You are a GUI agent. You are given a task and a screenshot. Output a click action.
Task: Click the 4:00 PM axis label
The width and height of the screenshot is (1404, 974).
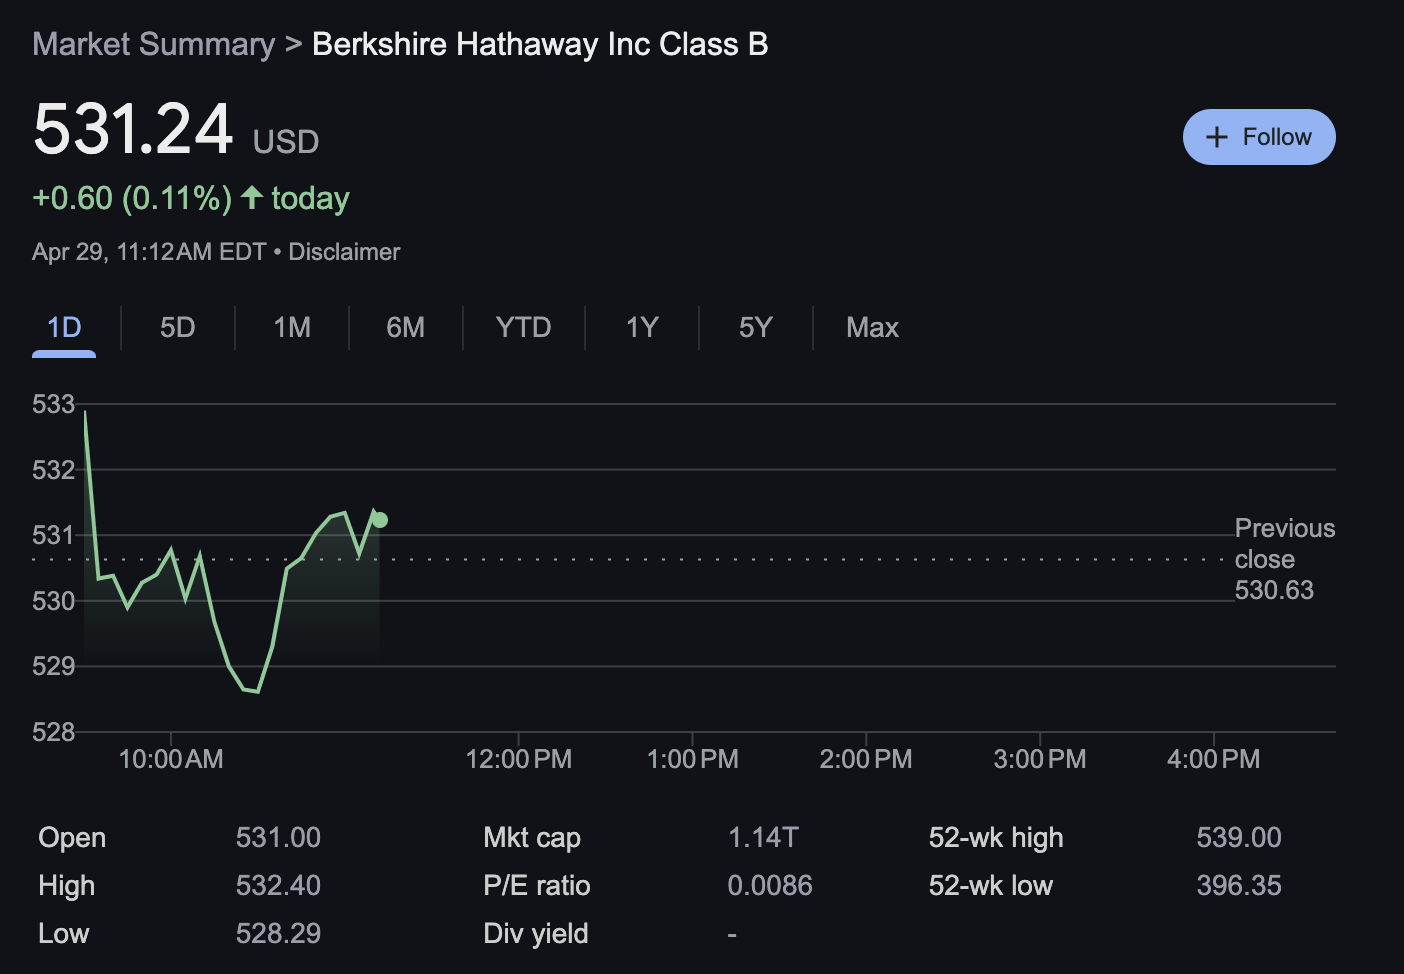coord(1214,759)
